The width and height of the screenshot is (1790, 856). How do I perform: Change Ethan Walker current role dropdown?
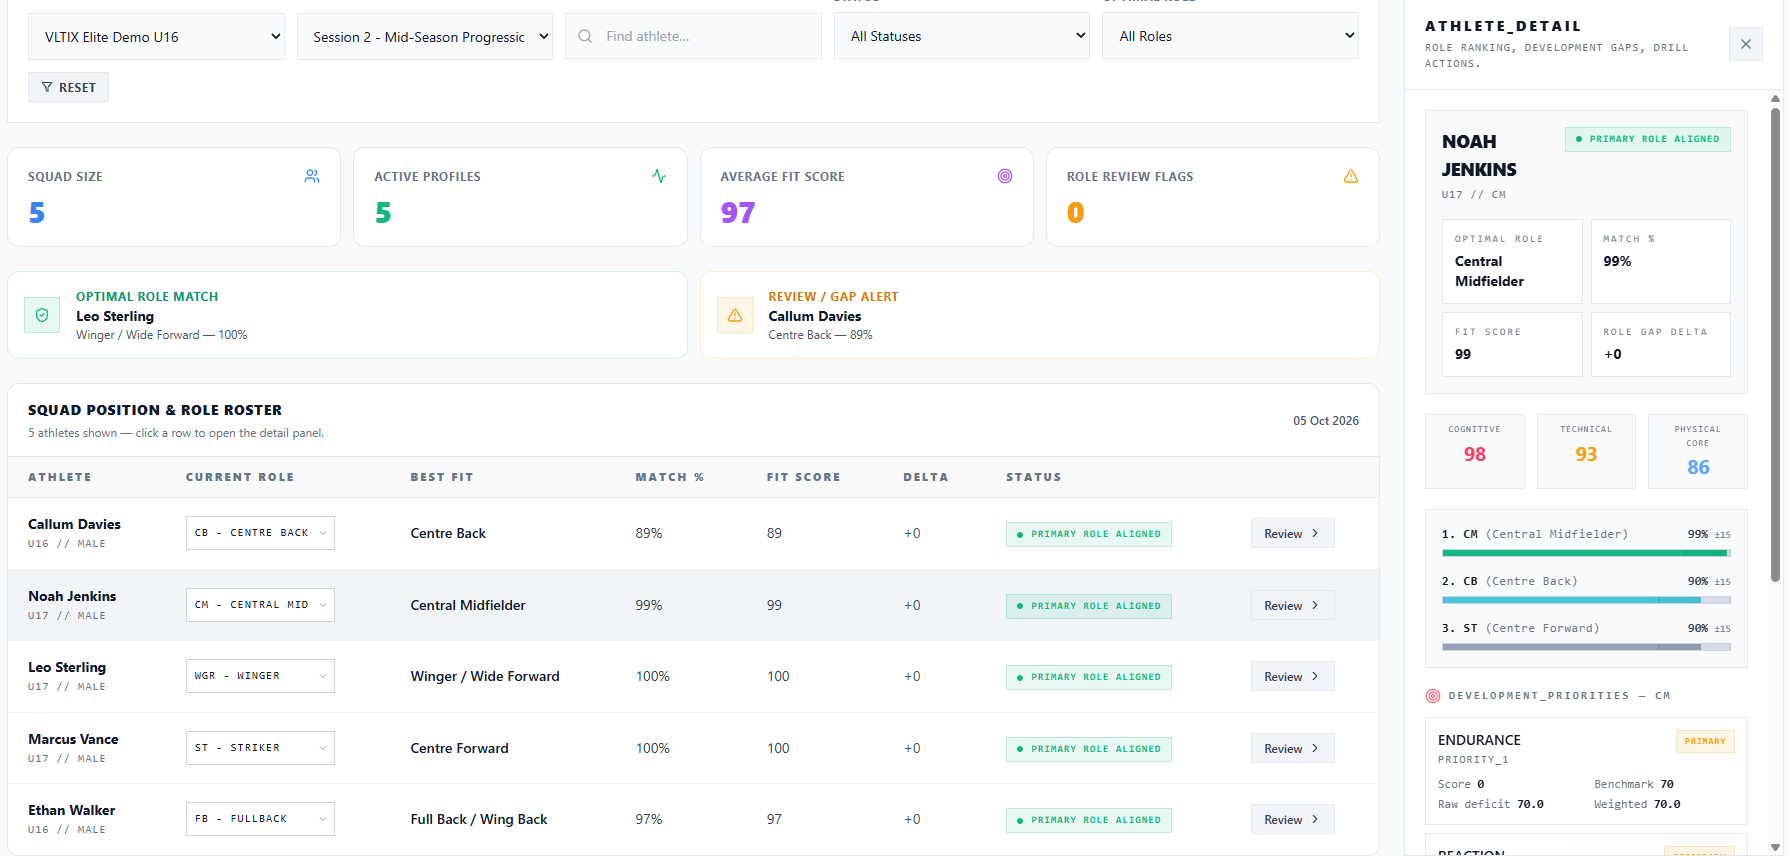260,819
